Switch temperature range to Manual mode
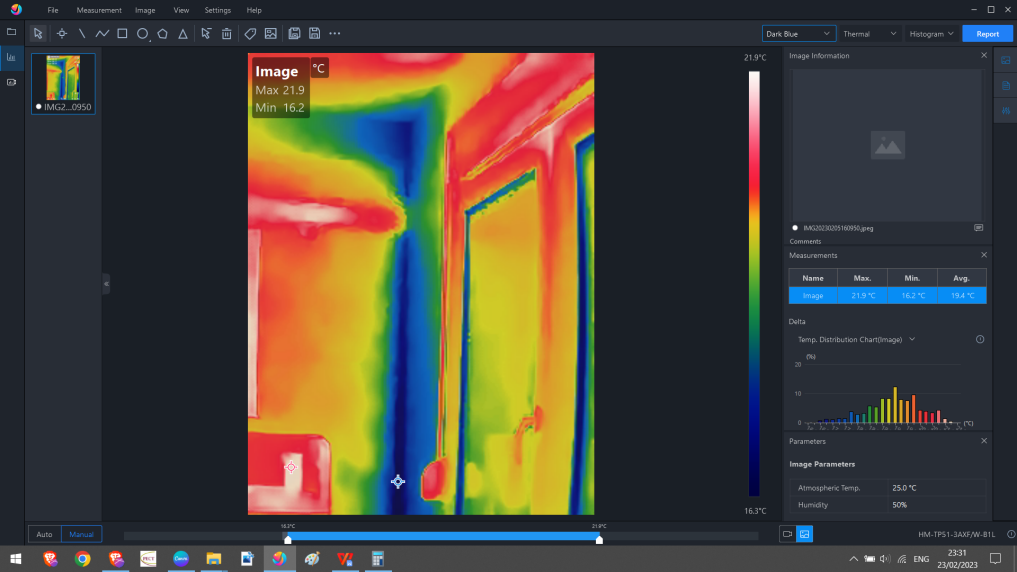 (81, 534)
